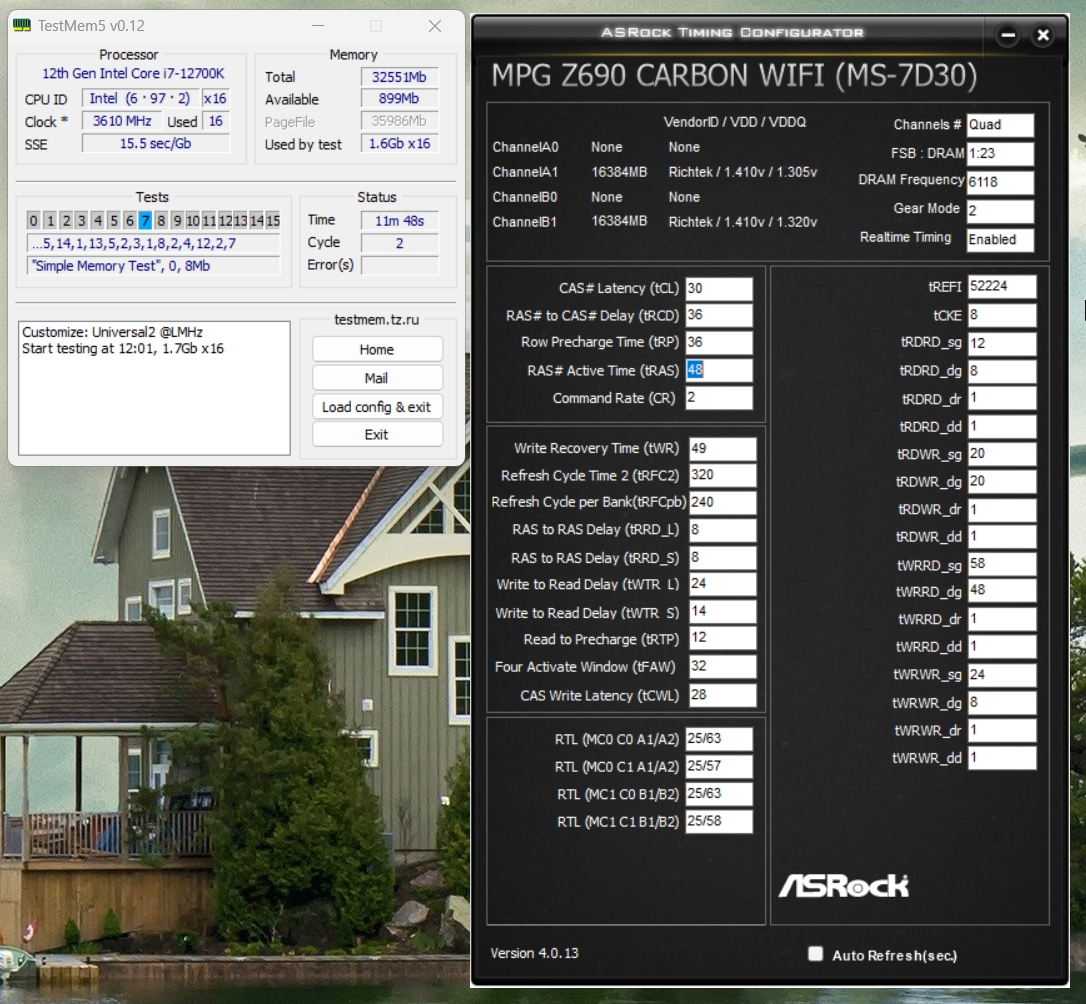Click the Mail button in TestMem5
Viewport: 1086px width, 1004px height.
[x=377, y=378]
